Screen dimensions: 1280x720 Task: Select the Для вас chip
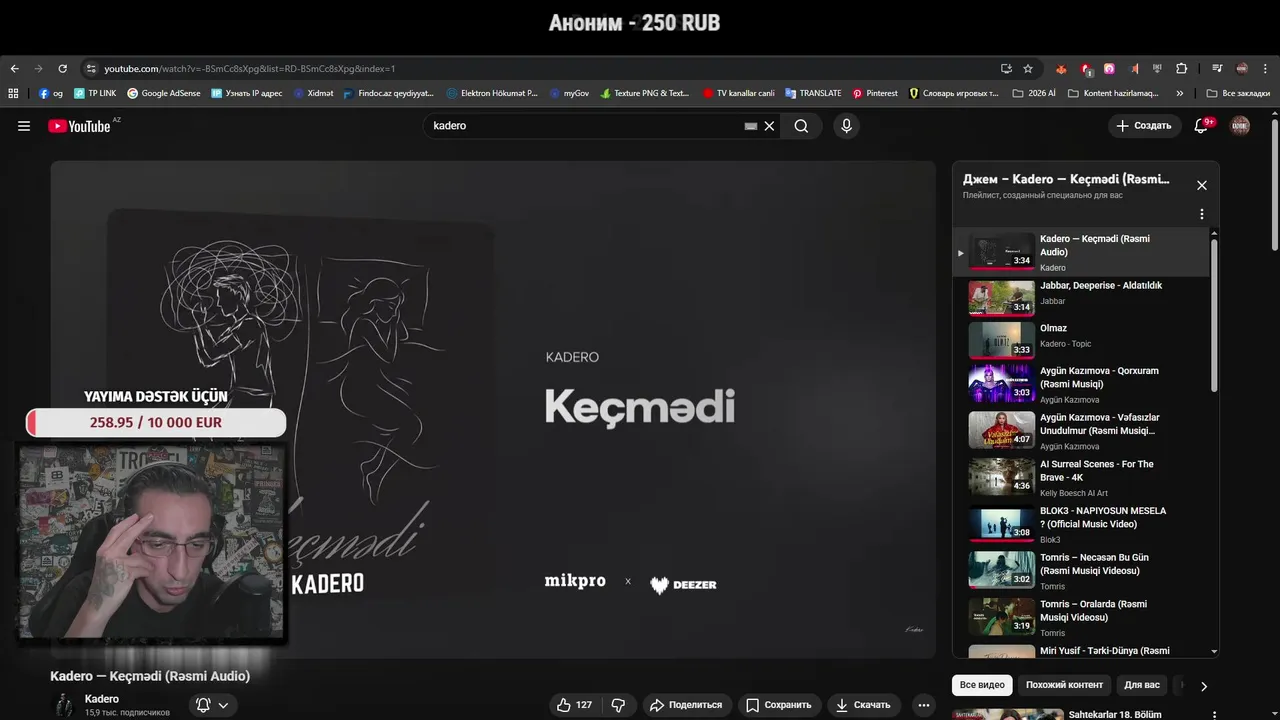coord(1142,685)
